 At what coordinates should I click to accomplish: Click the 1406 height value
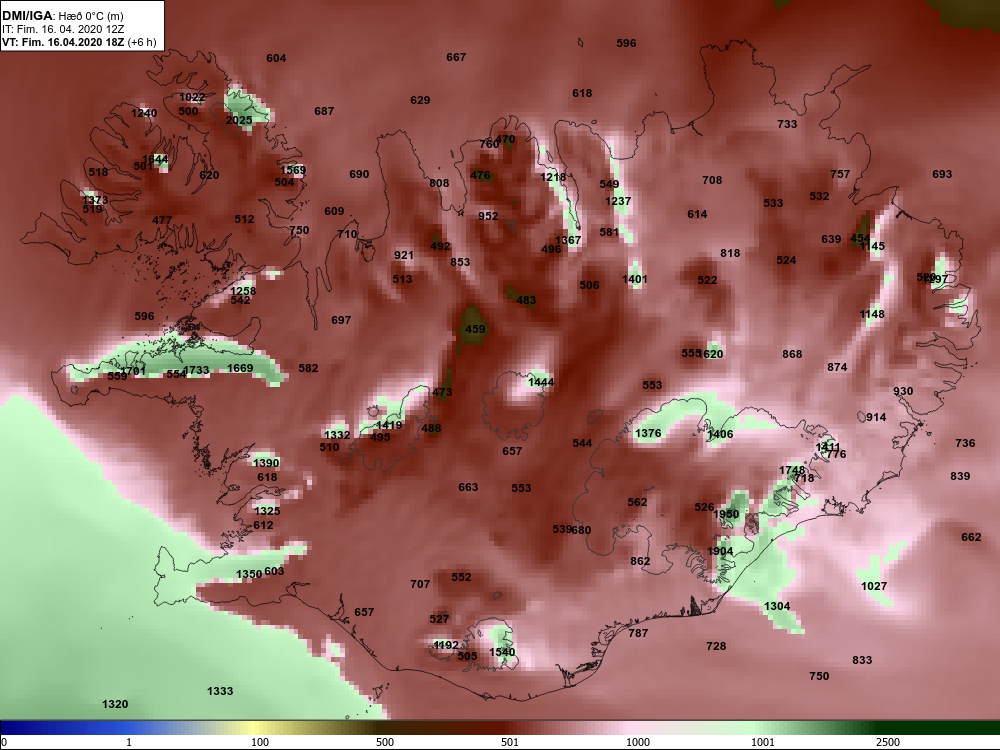[x=720, y=434]
